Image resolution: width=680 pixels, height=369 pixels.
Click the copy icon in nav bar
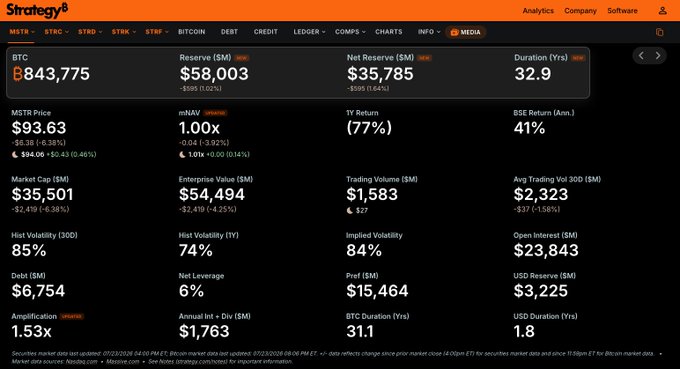[x=660, y=32]
